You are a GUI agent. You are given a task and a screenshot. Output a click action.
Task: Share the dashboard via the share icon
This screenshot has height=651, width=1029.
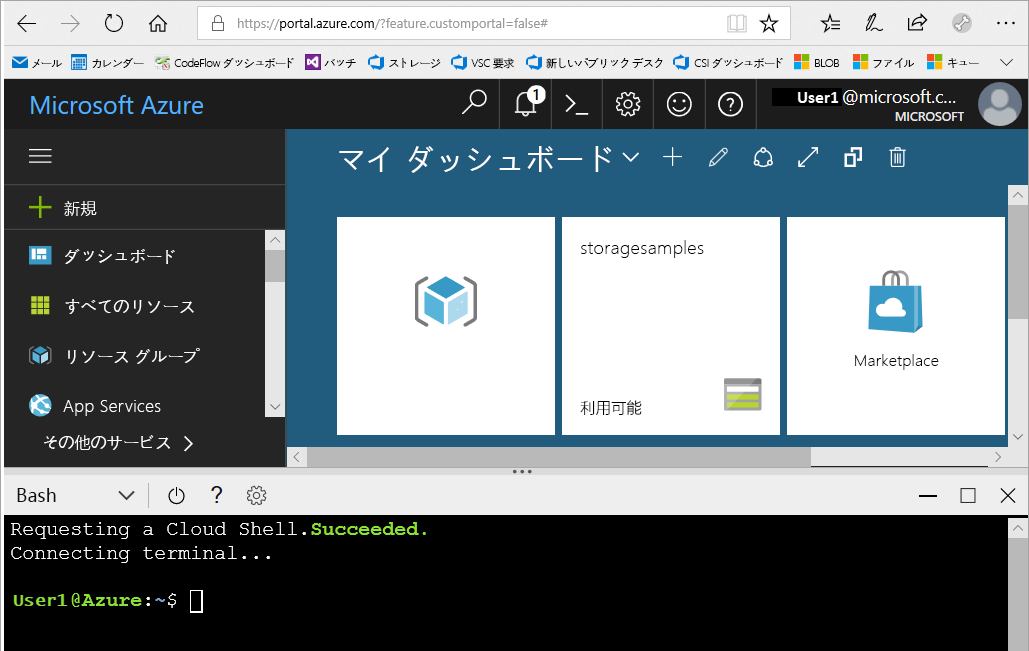(762, 157)
